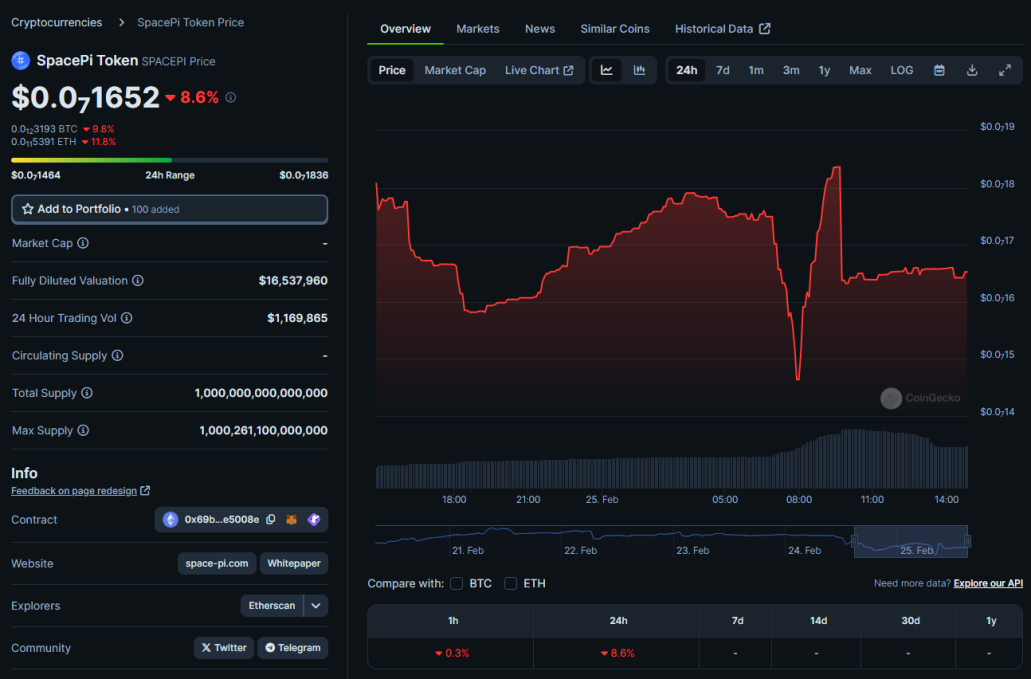Open the Similar Coins tab
This screenshot has width=1031, height=679.
tap(615, 29)
